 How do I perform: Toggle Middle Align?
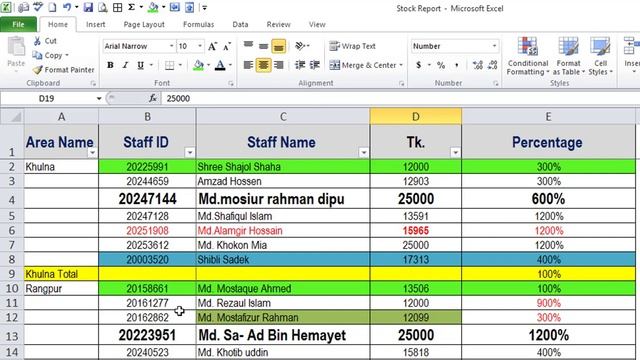tap(263, 46)
